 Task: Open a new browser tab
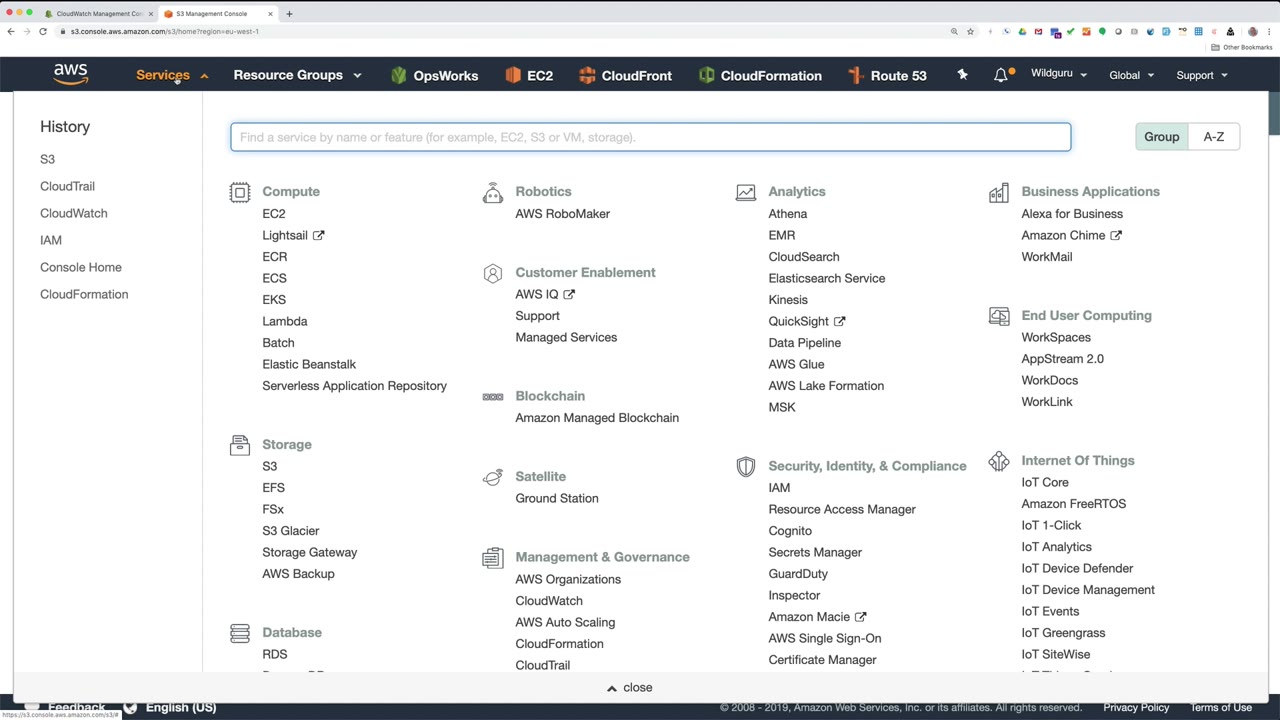(x=289, y=14)
